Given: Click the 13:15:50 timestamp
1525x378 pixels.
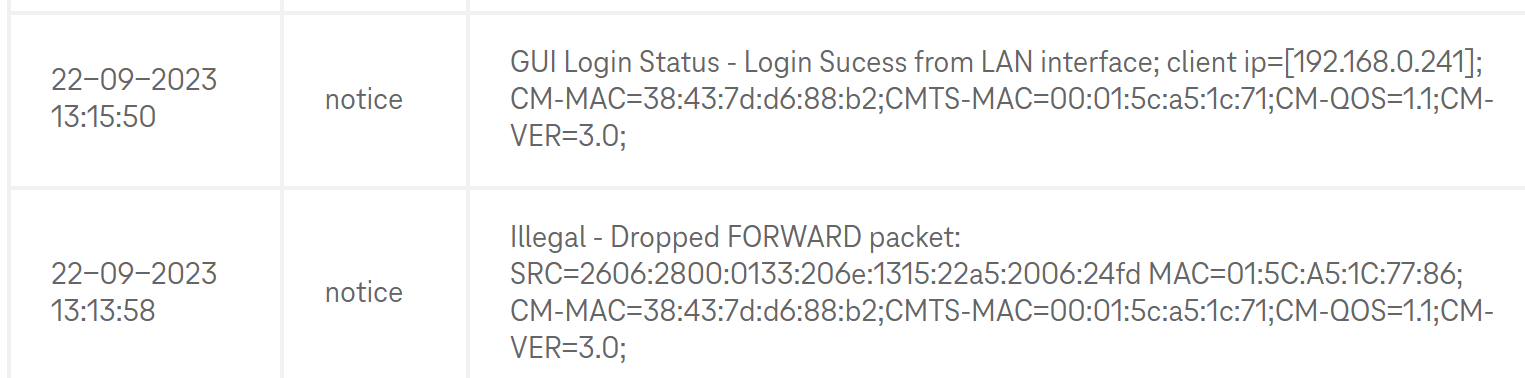Looking at the screenshot, I should pos(104,118).
